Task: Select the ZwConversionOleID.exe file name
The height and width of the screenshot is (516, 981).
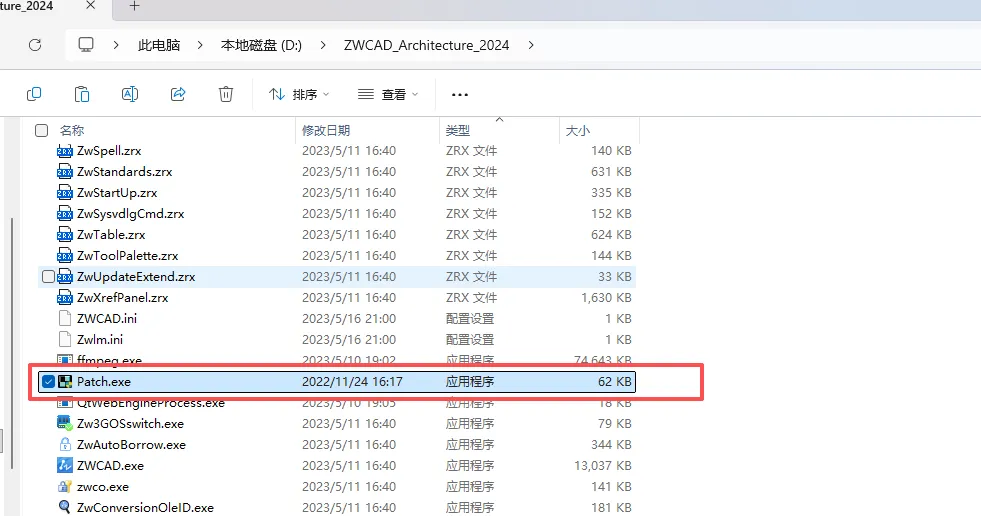Action: click(x=145, y=507)
